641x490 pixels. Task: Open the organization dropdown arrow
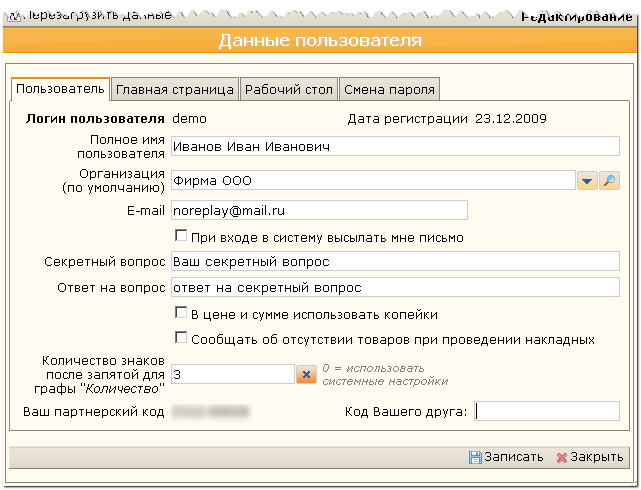[x=588, y=181]
